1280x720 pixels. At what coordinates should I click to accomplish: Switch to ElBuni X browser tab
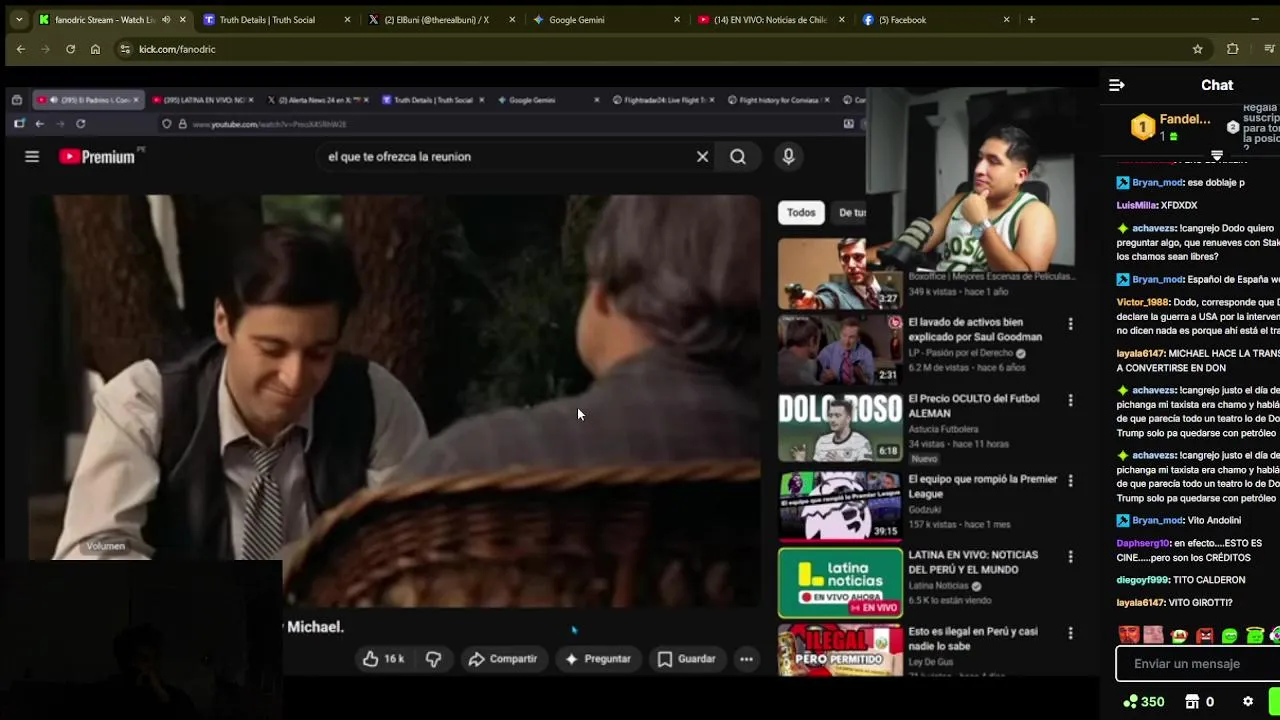point(442,19)
